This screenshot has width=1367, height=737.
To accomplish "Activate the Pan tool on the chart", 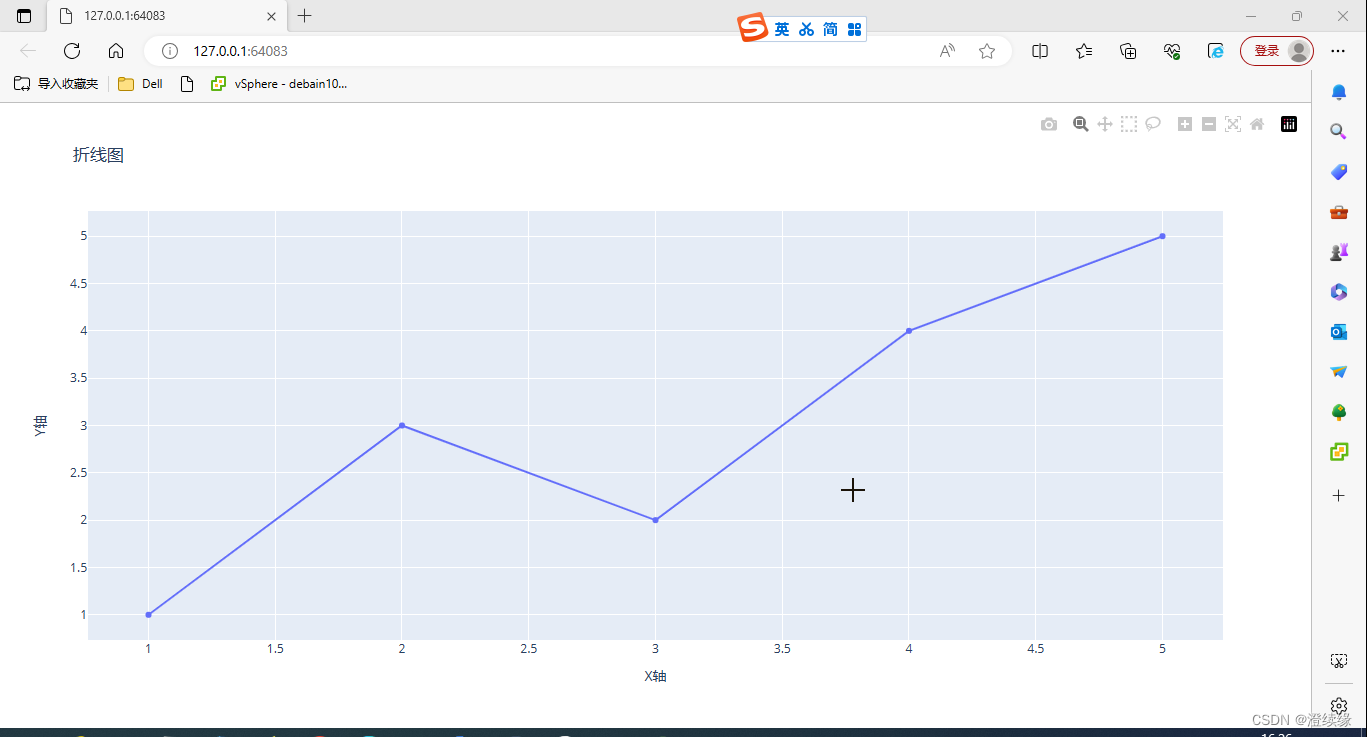I will 1104,123.
